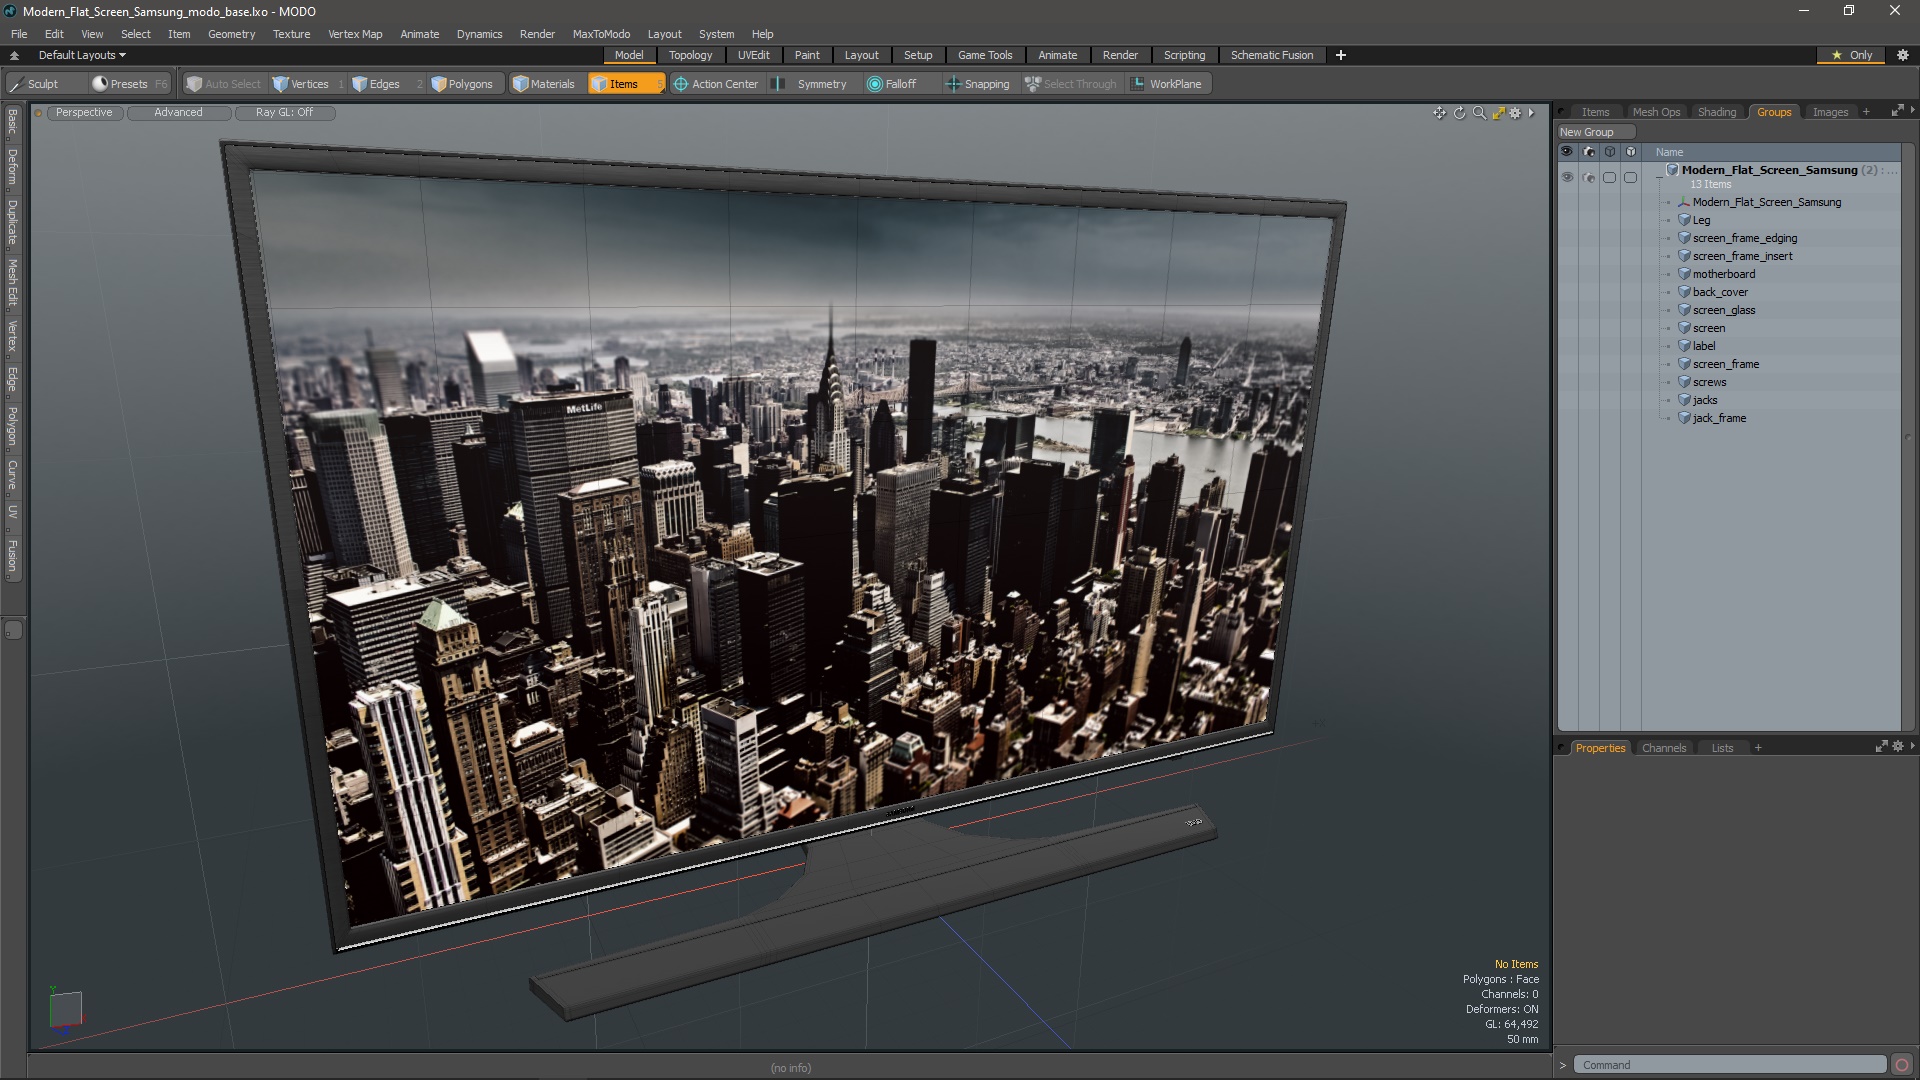
Task: Open Properties panel settings gear
Action: pyautogui.click(x=1898, y=747)
